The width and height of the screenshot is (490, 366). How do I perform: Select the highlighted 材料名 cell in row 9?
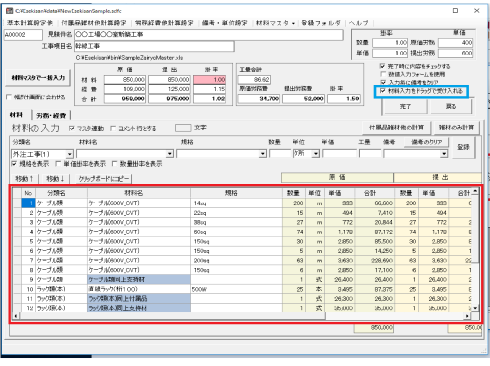coord(139,279)
